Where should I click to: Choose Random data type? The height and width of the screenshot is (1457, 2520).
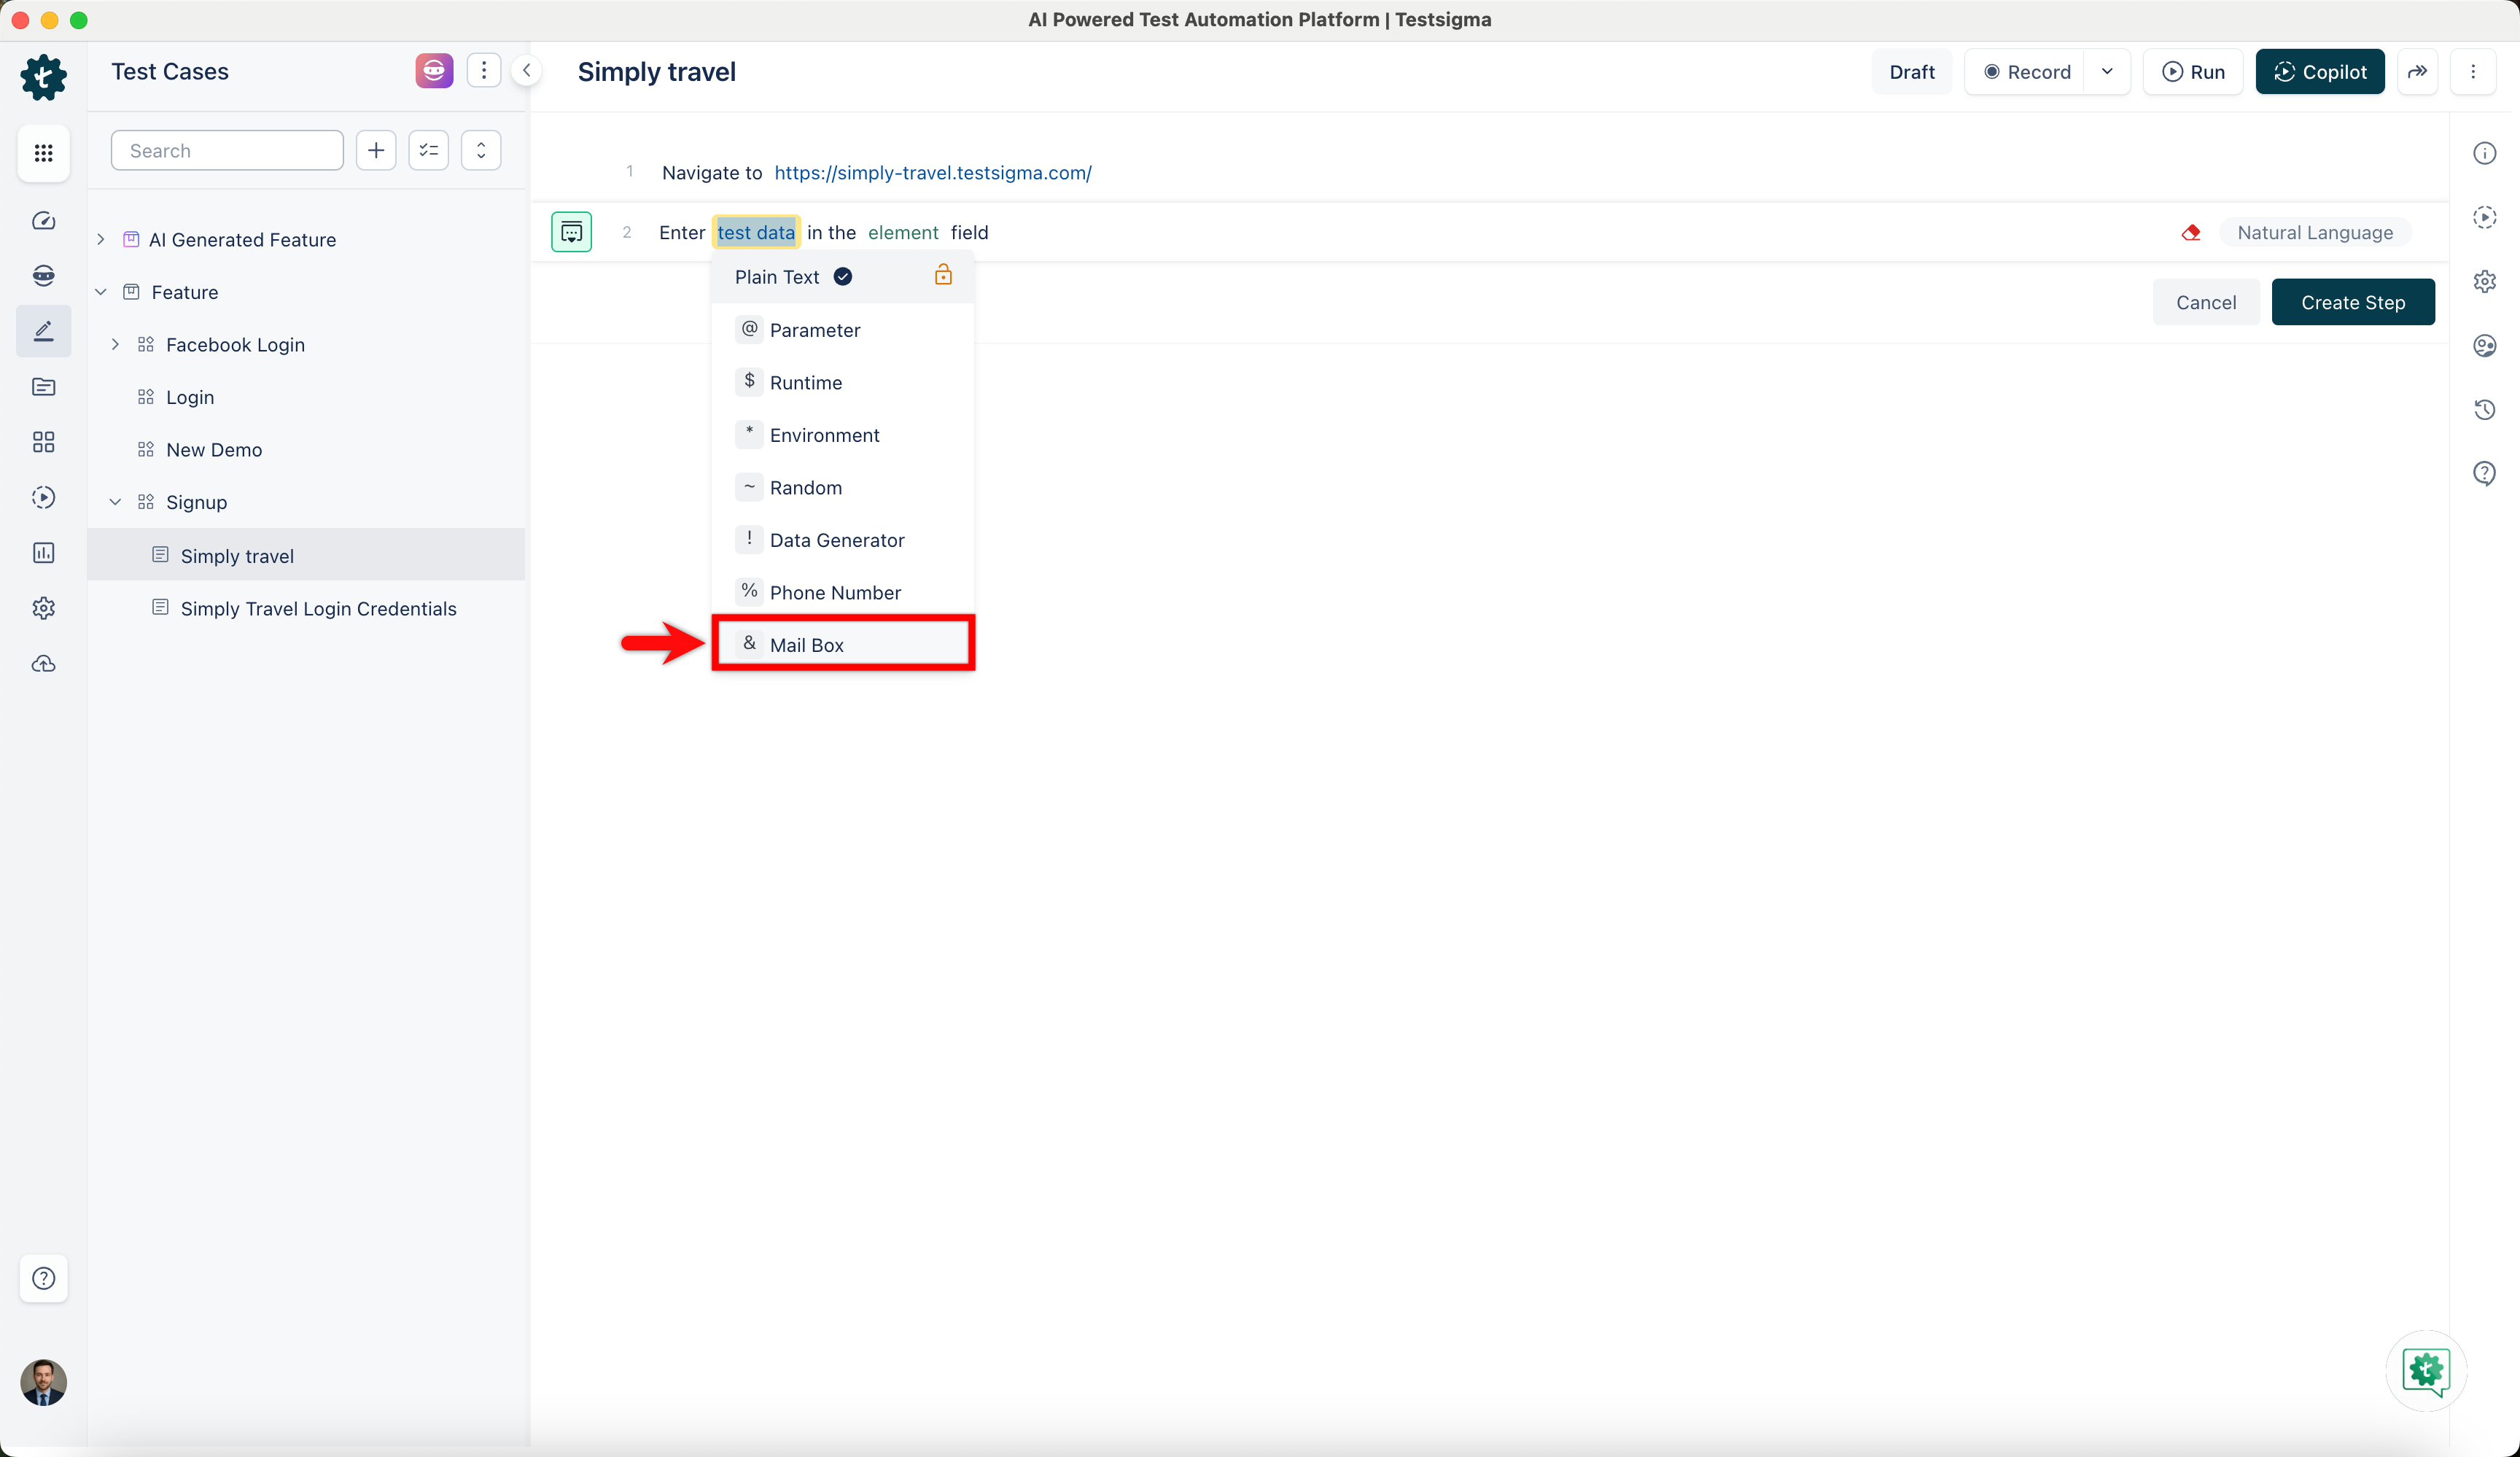pyautogui.click(x=842, y=487)
